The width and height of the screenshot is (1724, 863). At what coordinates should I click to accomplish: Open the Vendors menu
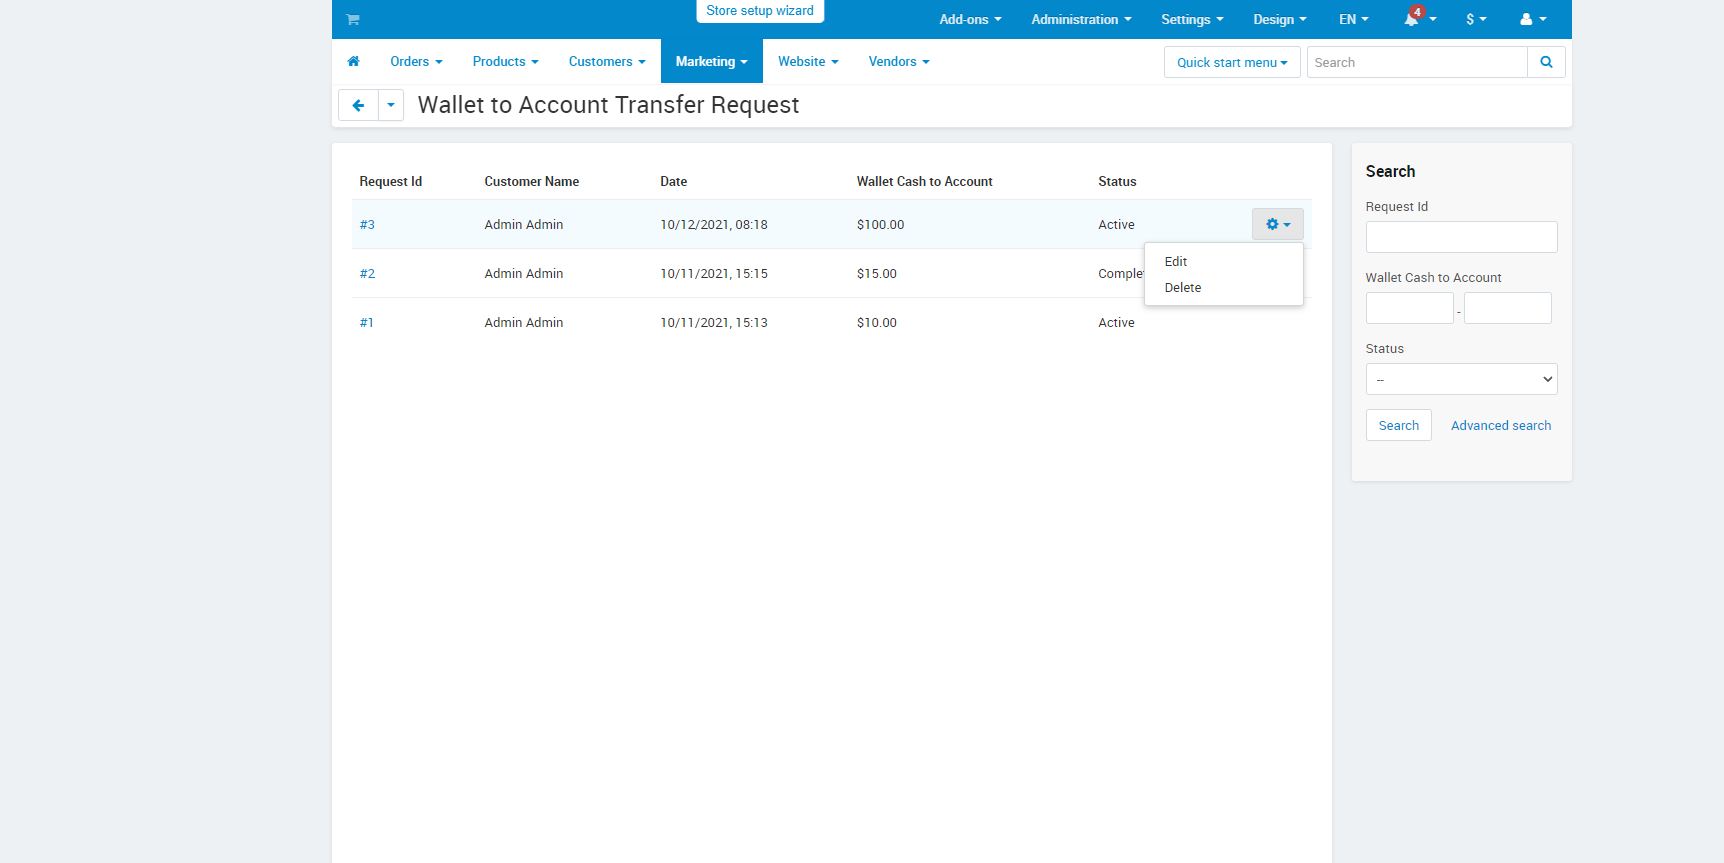pyautogui.click(x=899, y=61)
